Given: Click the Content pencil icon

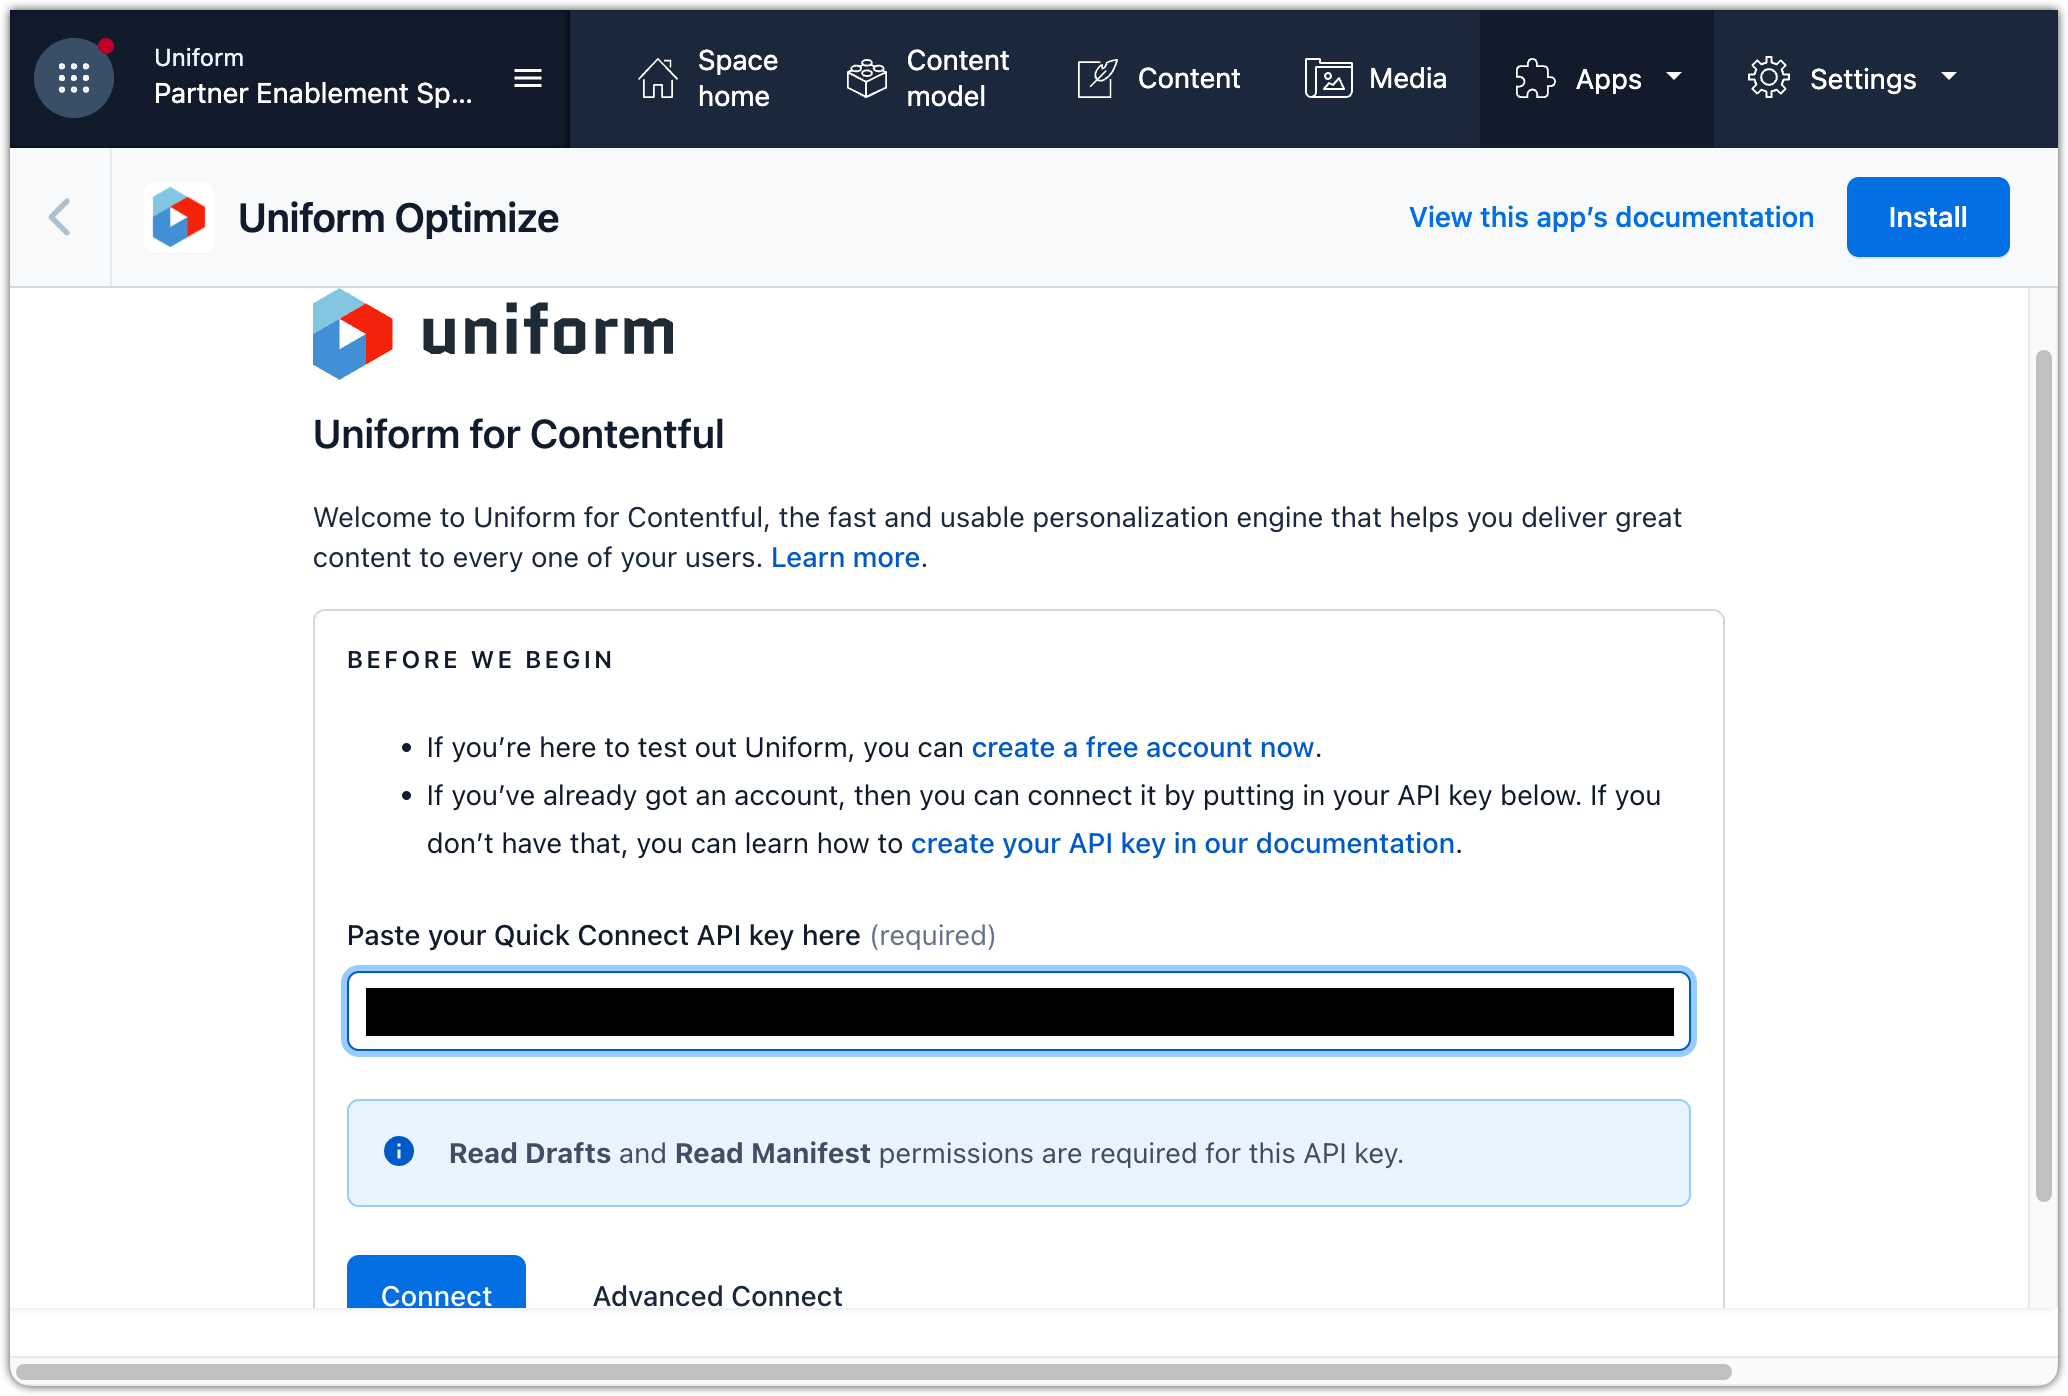Looking at the screenshot, I should pyautogui.click(x=1097, y=78).
